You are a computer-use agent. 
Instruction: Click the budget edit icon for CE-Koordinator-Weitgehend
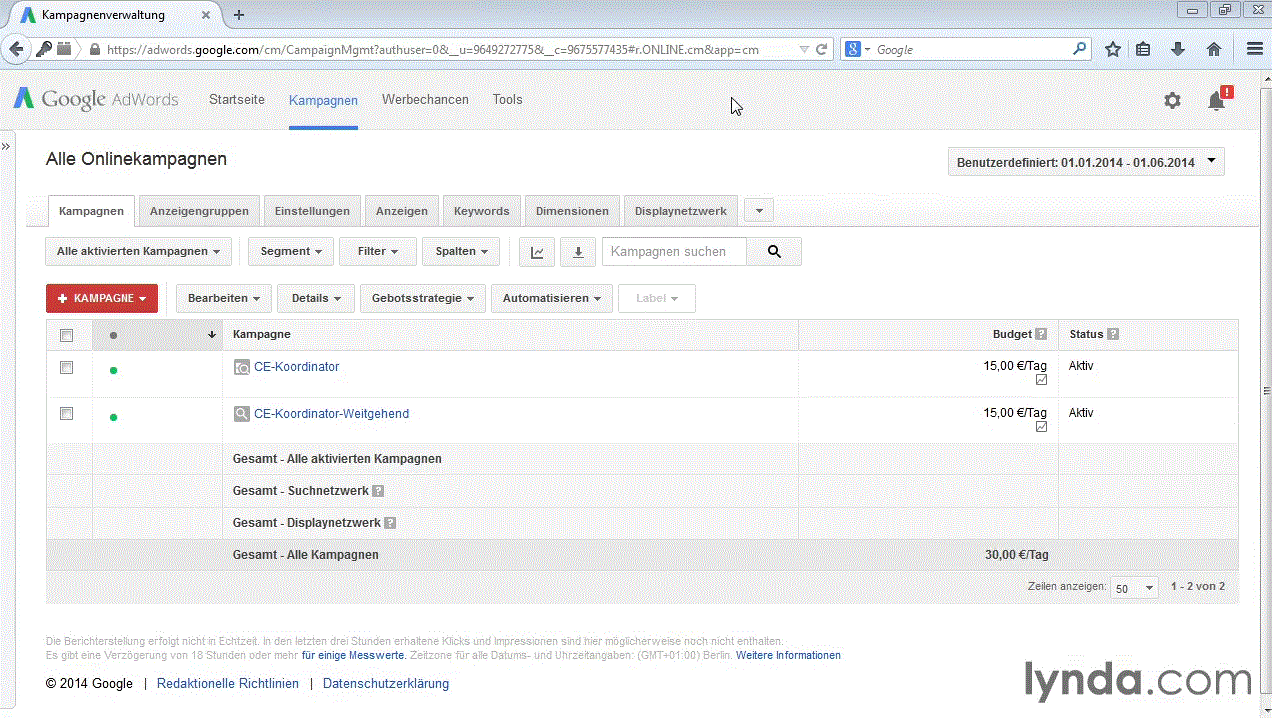pos(1041,427)
